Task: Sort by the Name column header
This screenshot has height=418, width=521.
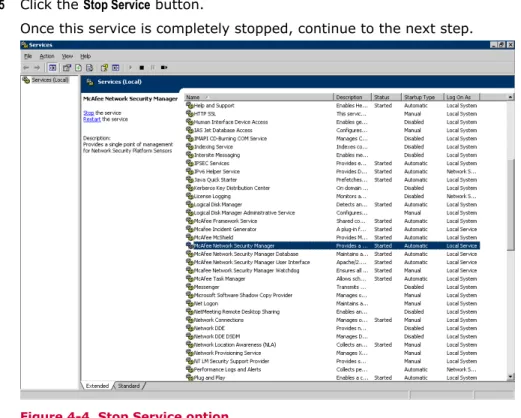Action: [259, 97]
